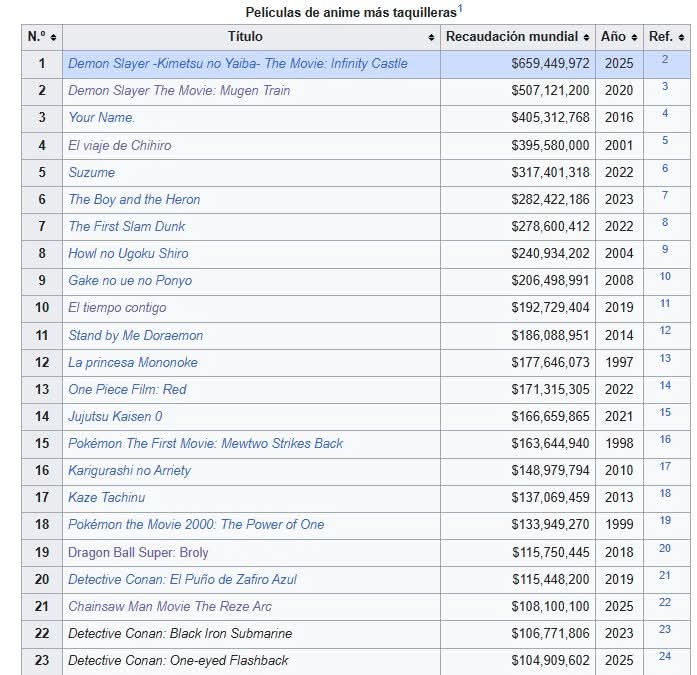Open Pokémon The First Movie link
The image size is (697, 675).
pos(206,443)
